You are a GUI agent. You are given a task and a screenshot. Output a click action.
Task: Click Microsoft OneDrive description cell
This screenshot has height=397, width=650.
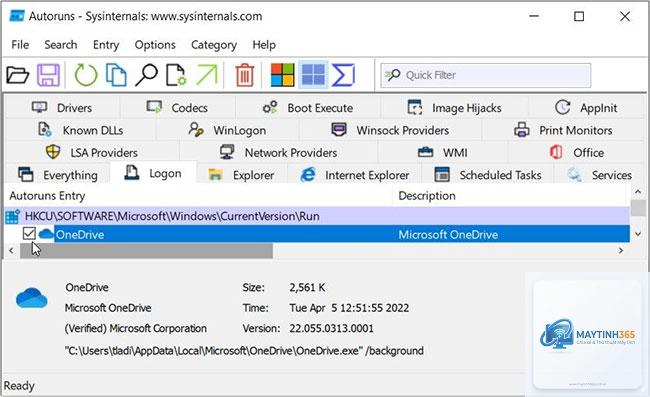[x=448, y=235]
